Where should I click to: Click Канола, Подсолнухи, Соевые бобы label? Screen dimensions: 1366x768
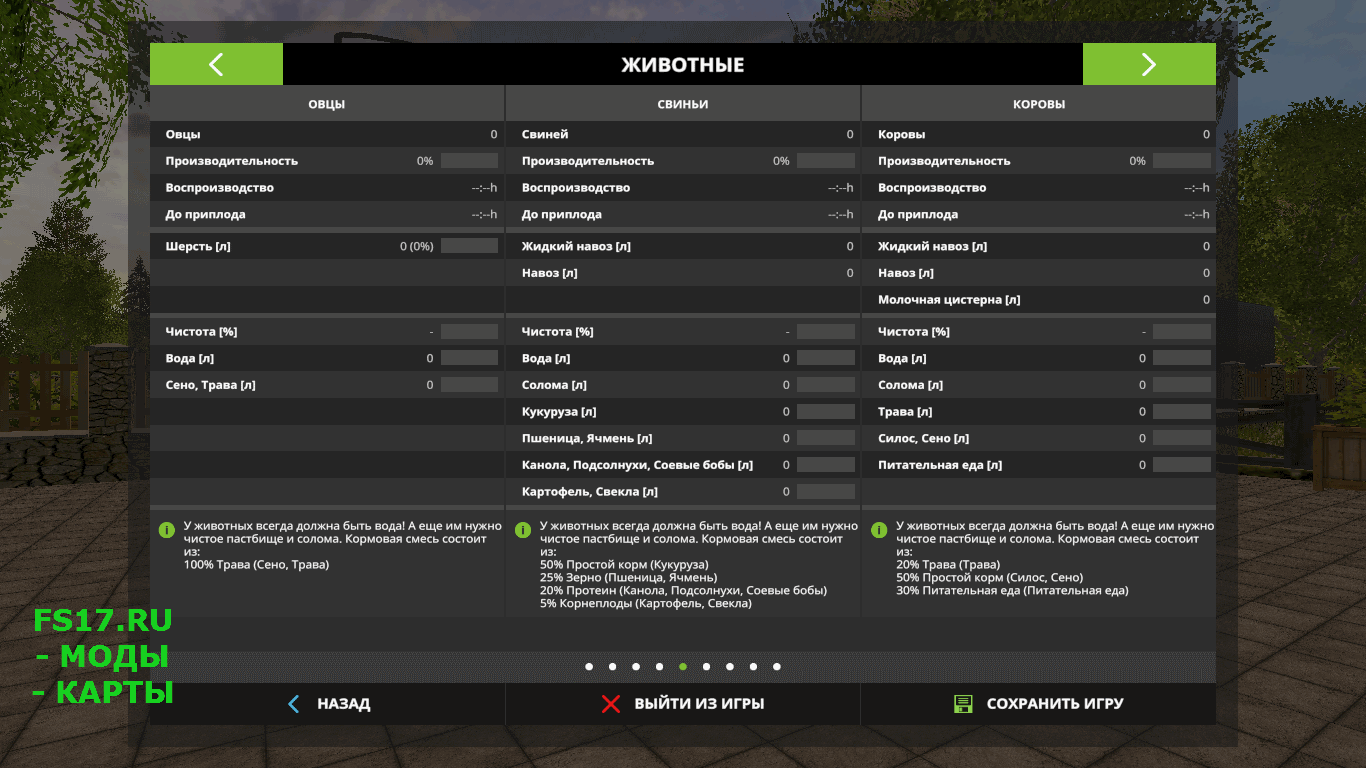pos(637,465)
